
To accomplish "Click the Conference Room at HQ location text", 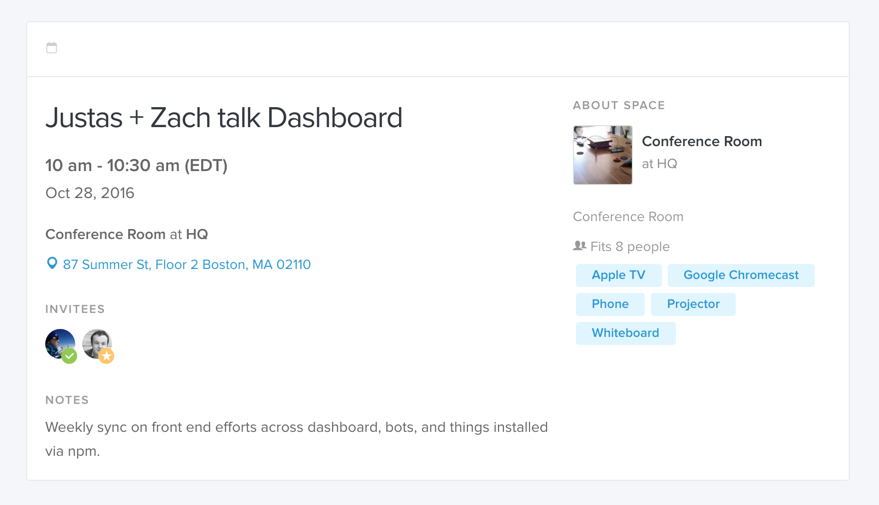I will coord(127,234).
